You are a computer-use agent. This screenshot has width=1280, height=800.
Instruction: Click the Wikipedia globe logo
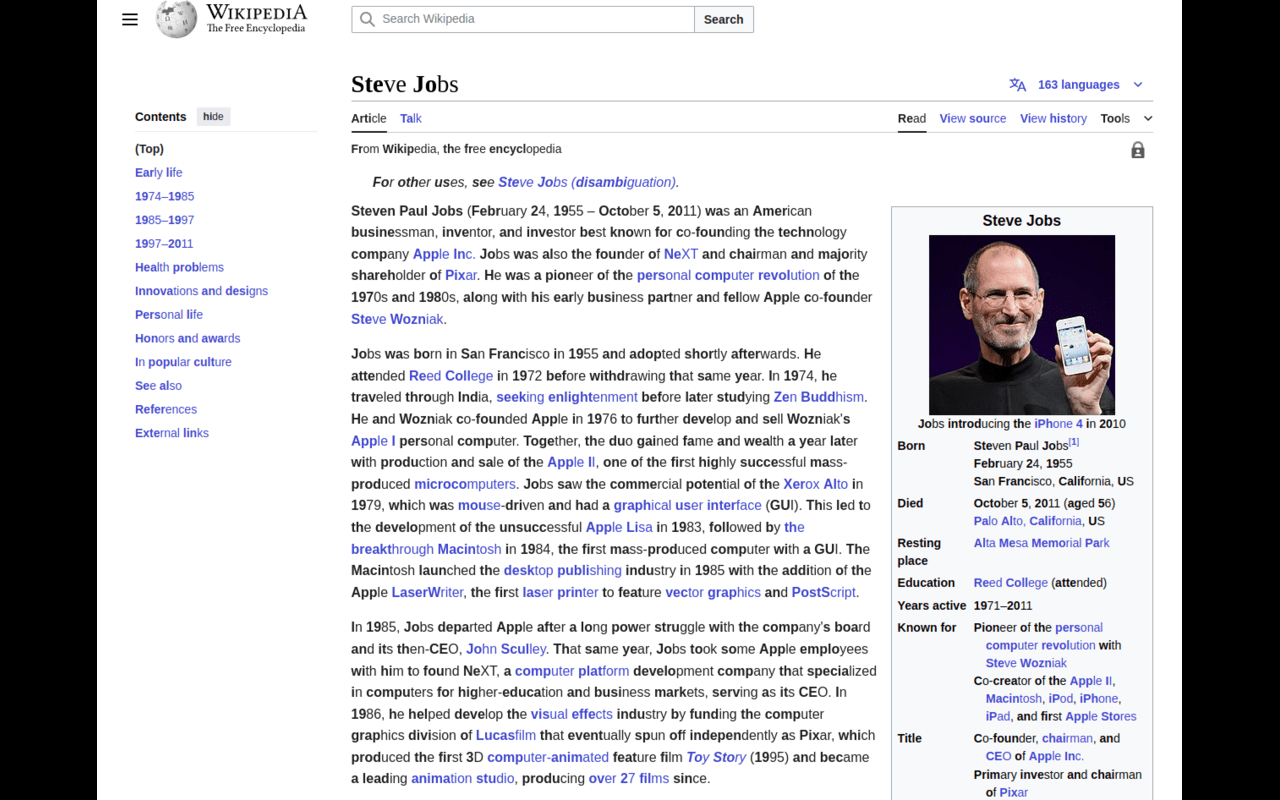coord(176,19)
